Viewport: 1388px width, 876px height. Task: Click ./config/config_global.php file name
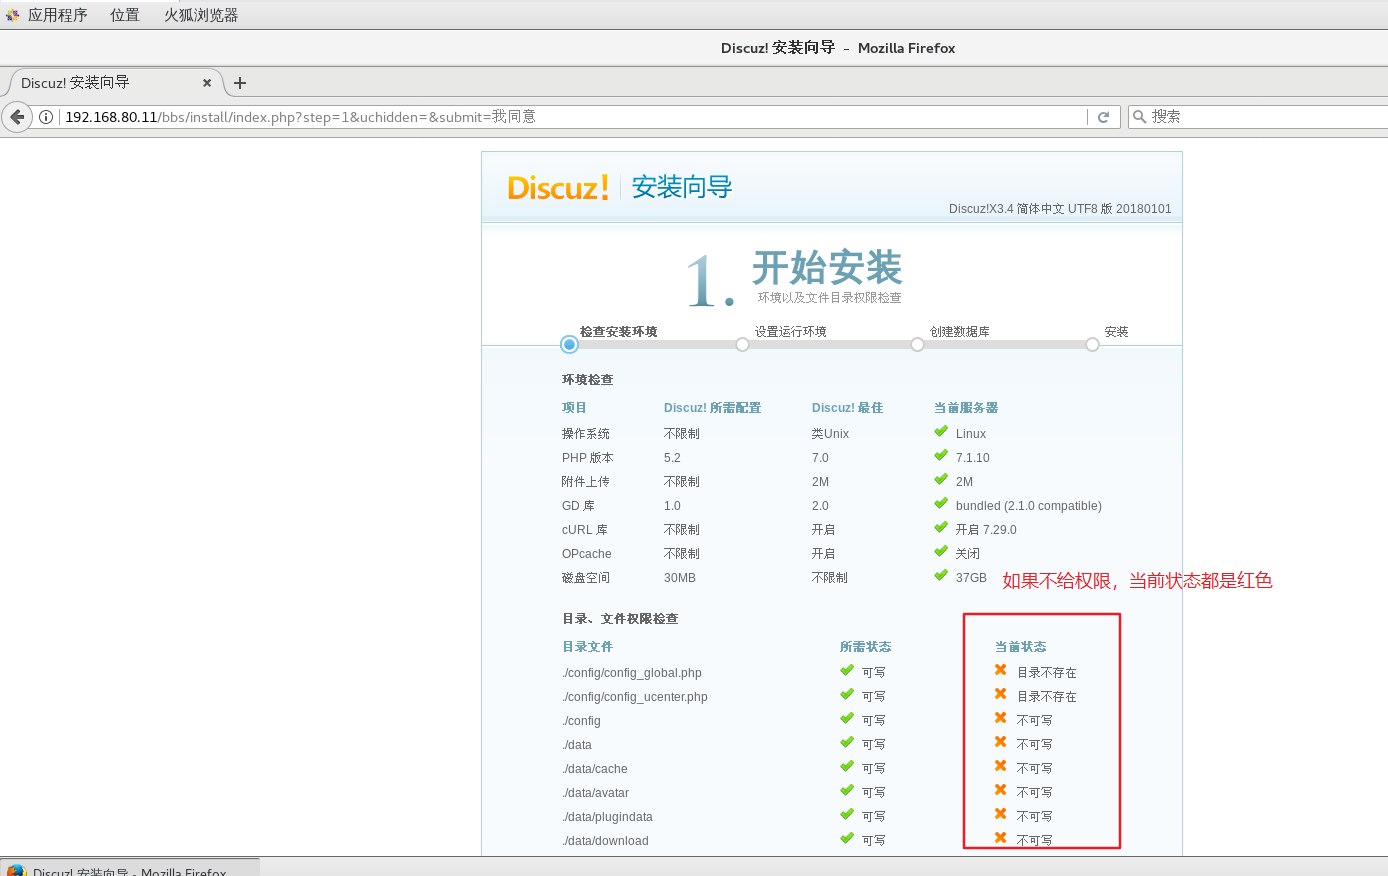pos(632,673)
